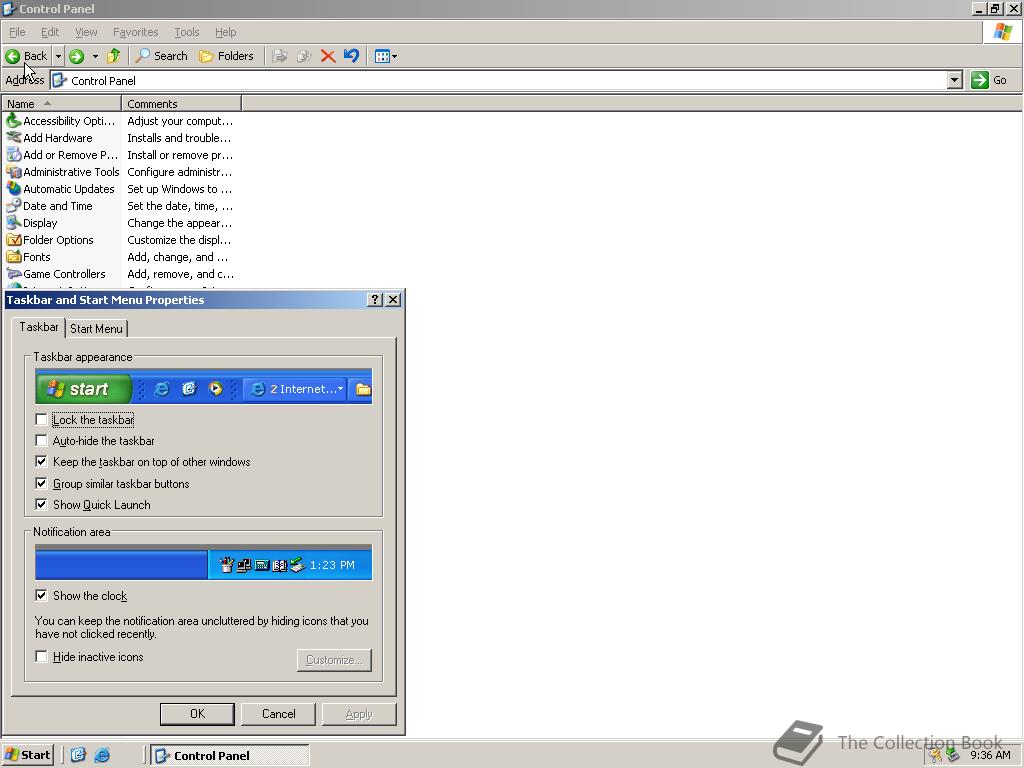The image size is (1024, 768).
Task: Launch Internet Explorer from quick launch
Action: [x=103, y=755]
